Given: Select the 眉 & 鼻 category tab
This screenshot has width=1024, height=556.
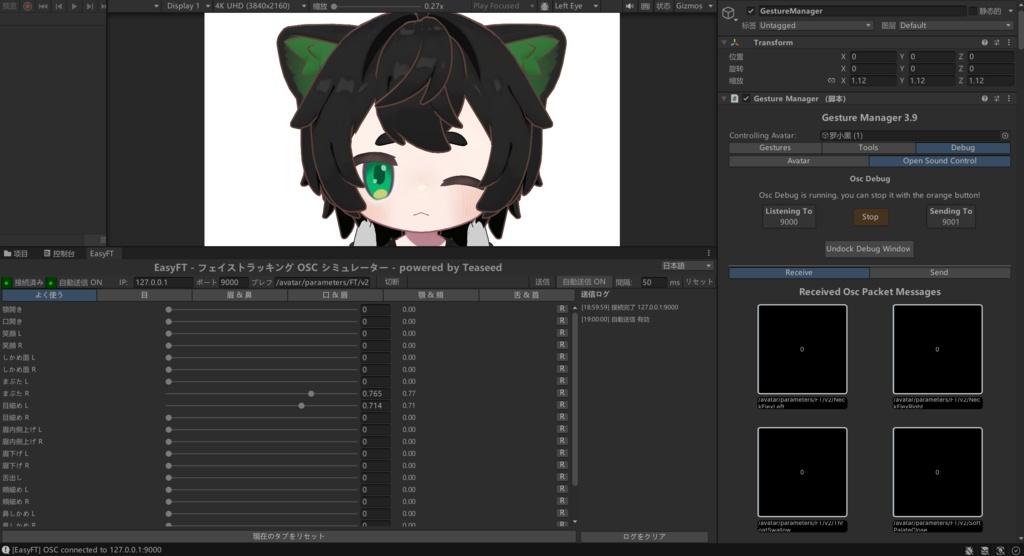Looking at the screenshot, I should (239, 295).
